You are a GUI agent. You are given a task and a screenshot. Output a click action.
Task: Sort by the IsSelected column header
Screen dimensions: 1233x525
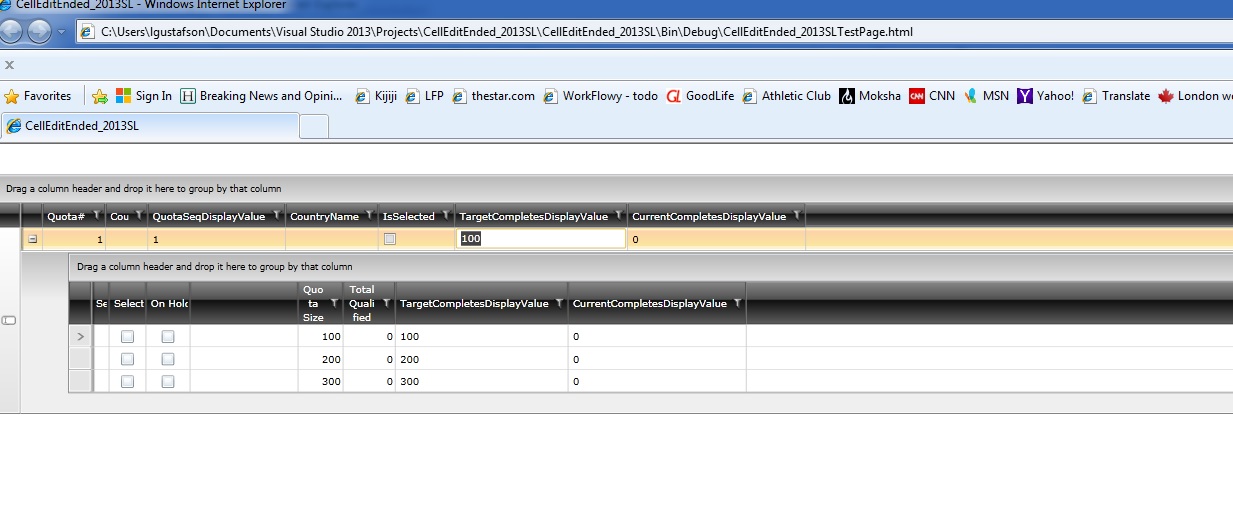[x=408, y=216]
